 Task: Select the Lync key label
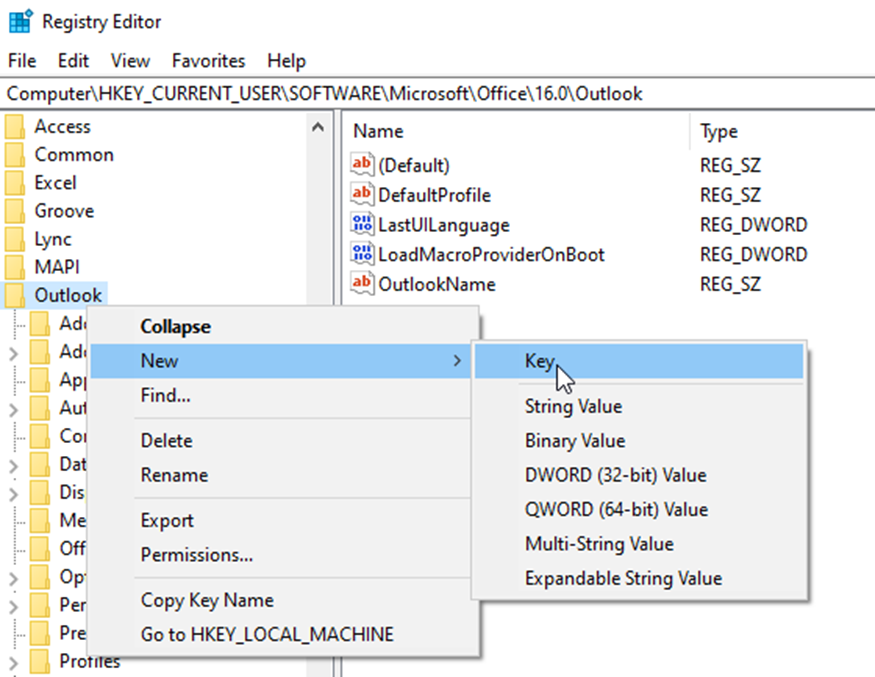[53, 239]
